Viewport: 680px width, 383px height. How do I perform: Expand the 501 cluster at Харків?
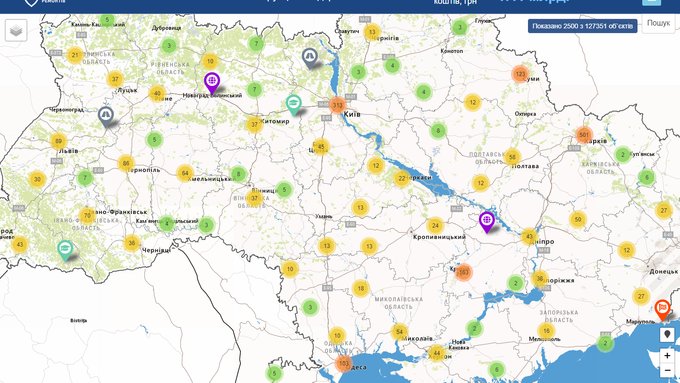(x=584, y=135)
